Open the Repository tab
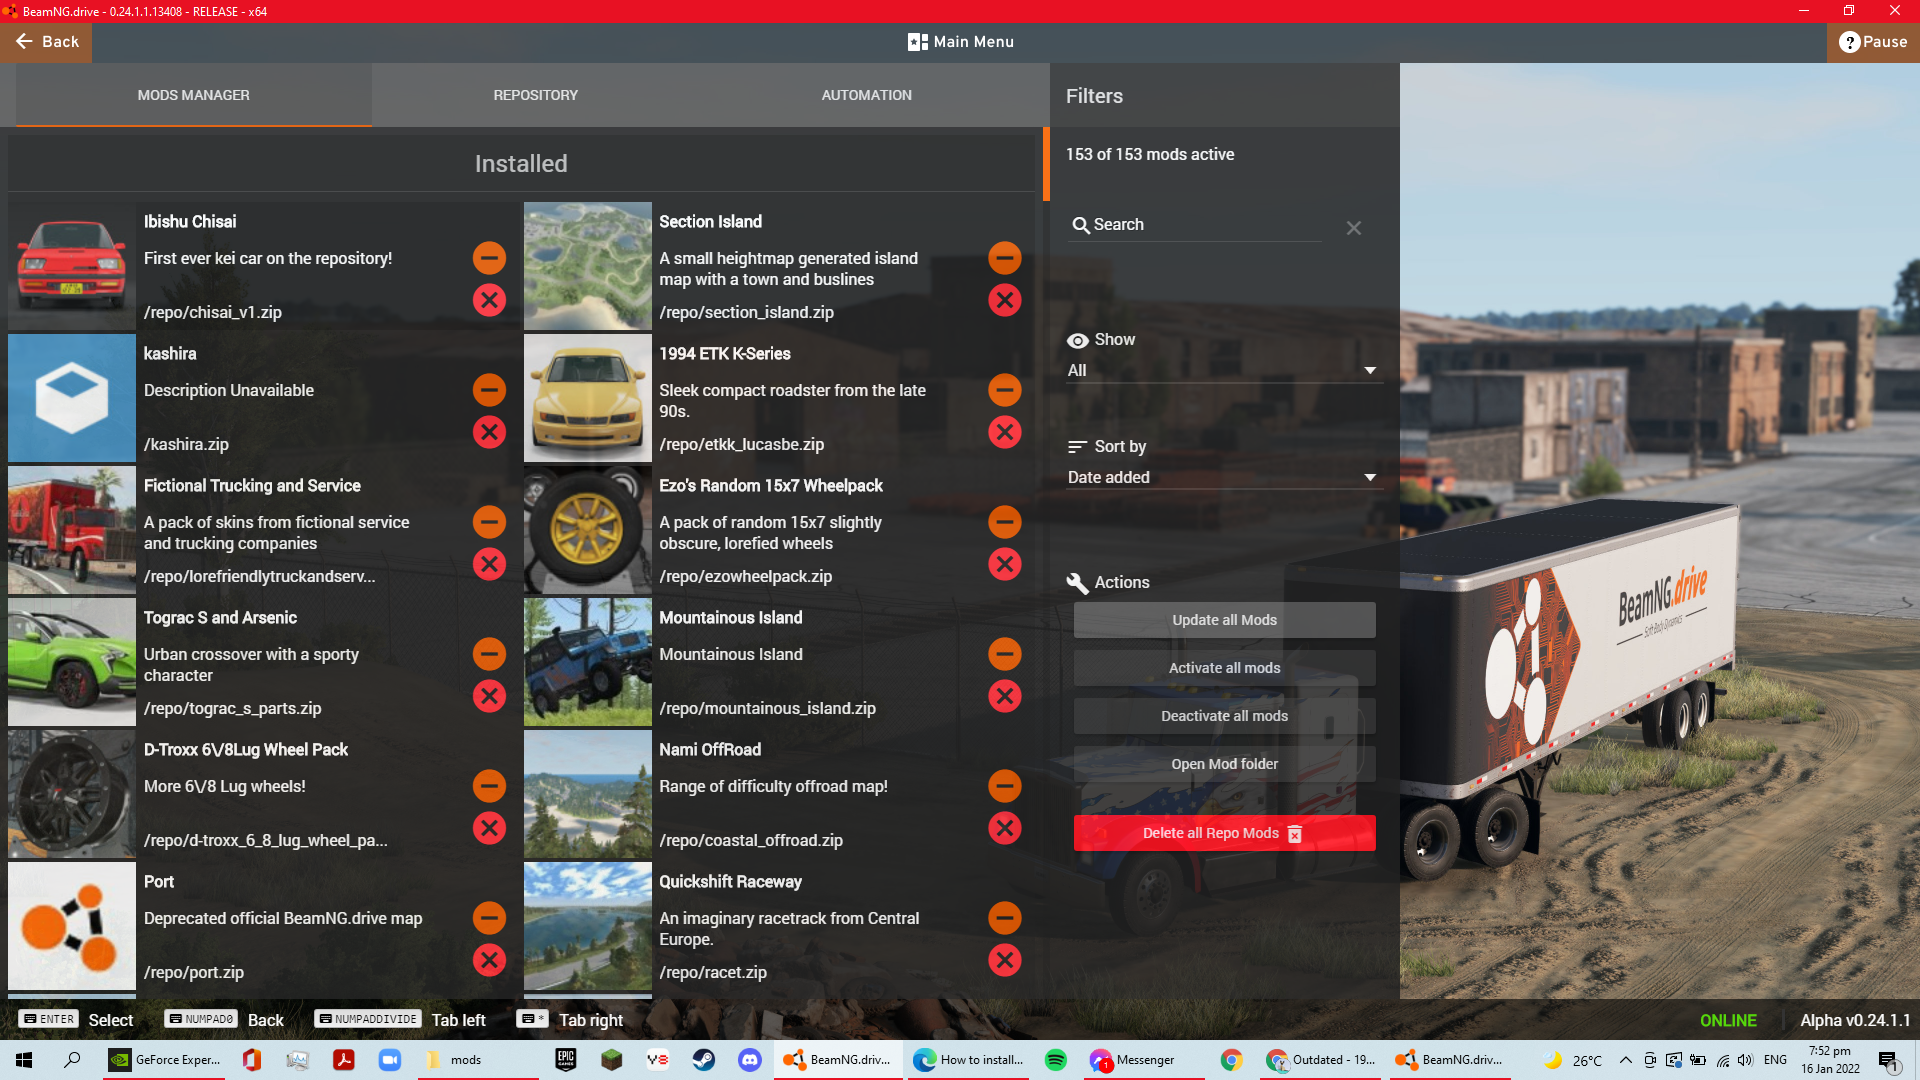 (535, 95)
